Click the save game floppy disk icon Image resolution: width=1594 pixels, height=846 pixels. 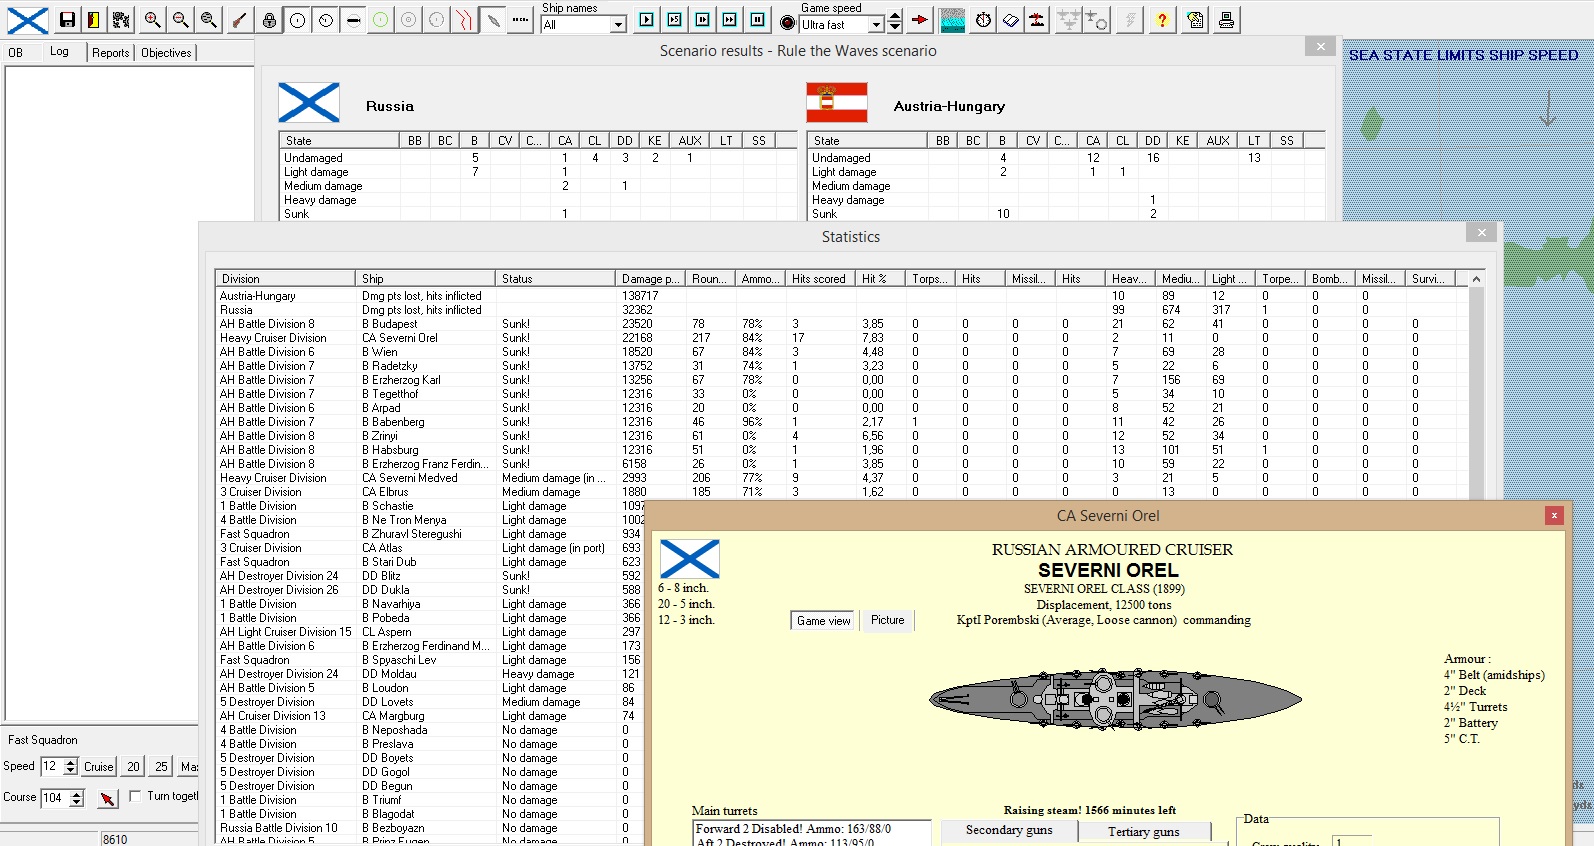[67, 20]
